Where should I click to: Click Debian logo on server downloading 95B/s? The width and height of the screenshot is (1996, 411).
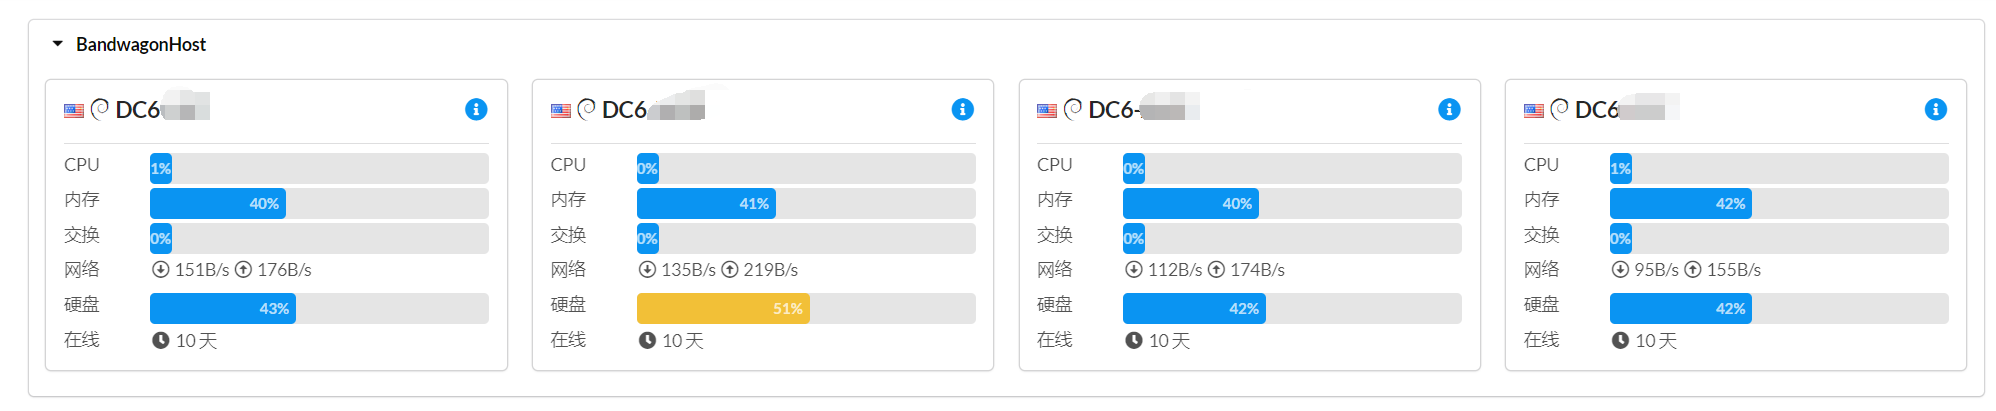(x=1559, y=109)
